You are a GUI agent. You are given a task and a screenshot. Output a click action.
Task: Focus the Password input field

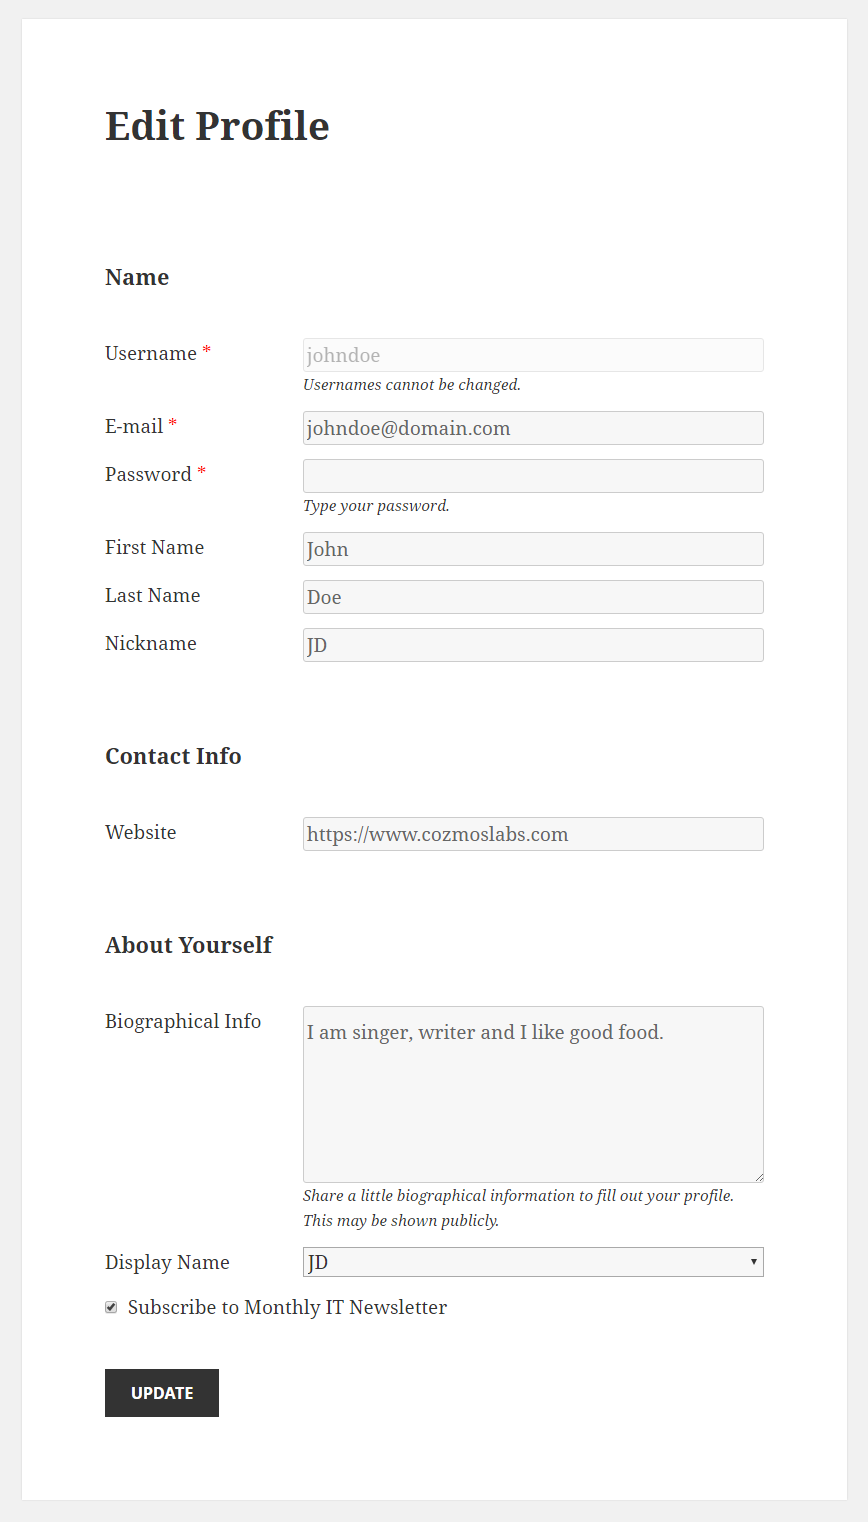pos(533,476)
